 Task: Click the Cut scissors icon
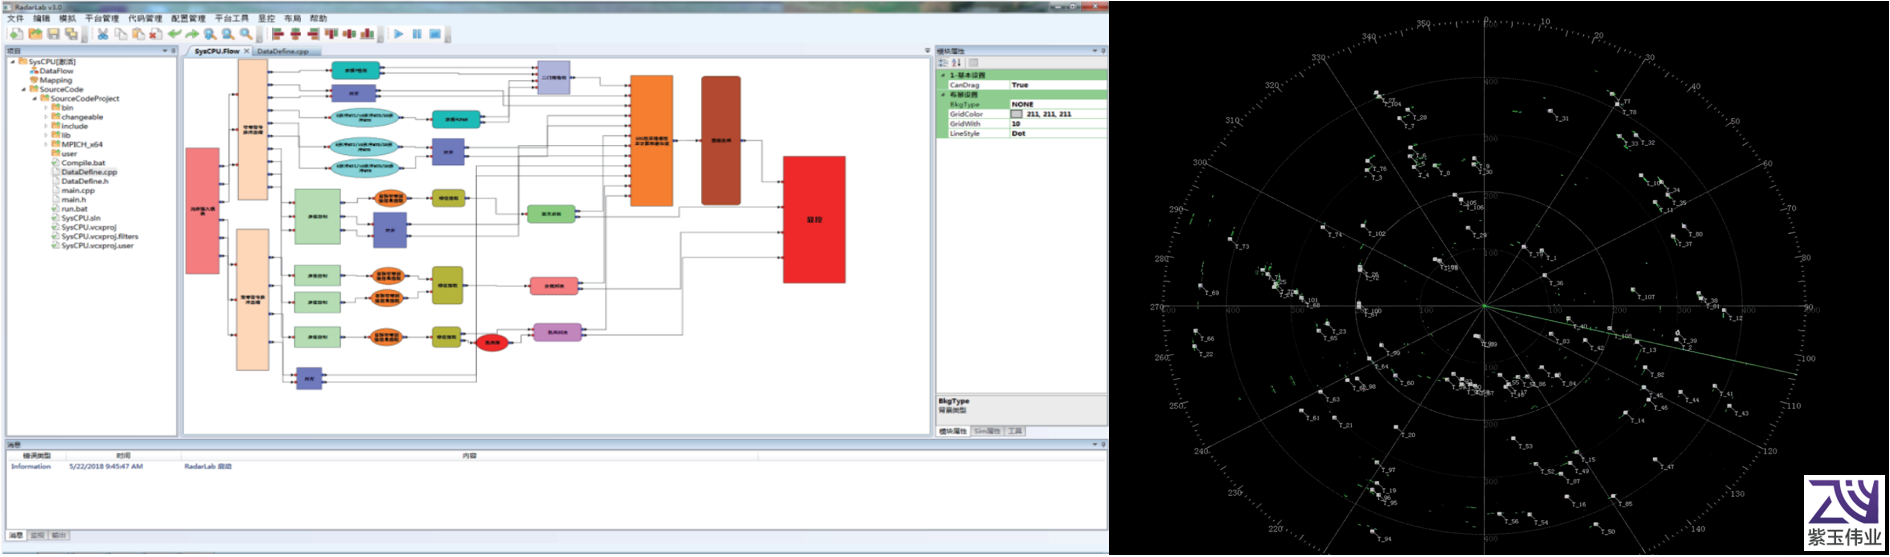102,34
